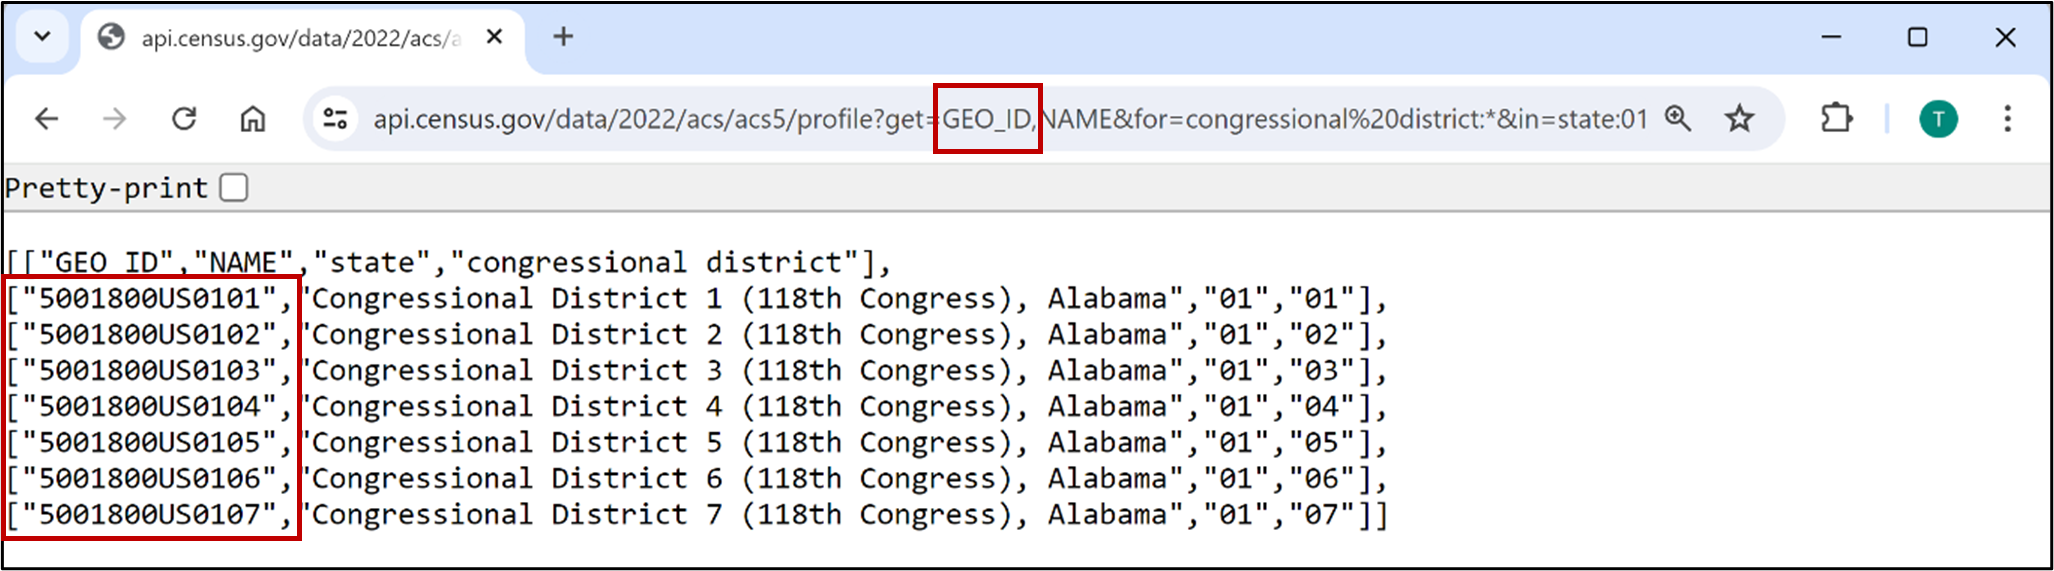
Task: Open a new tab with plus button
Action: [x=563, y=37]
